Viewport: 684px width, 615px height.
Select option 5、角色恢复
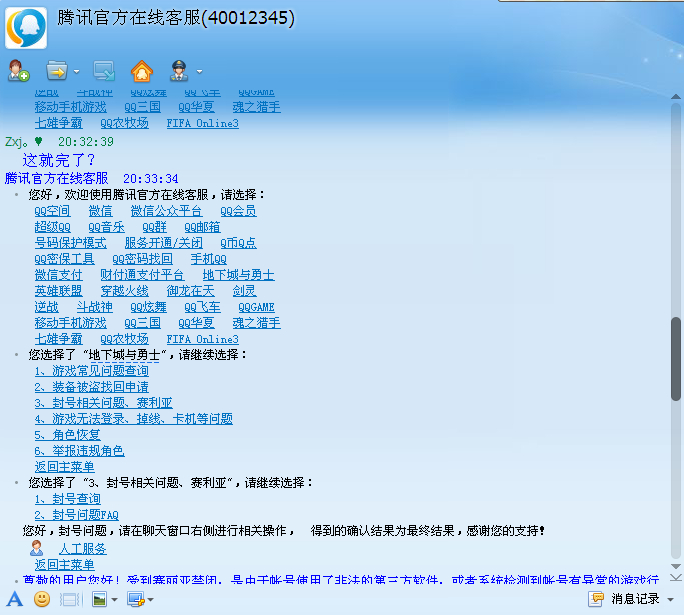click(x=68, y=435)
